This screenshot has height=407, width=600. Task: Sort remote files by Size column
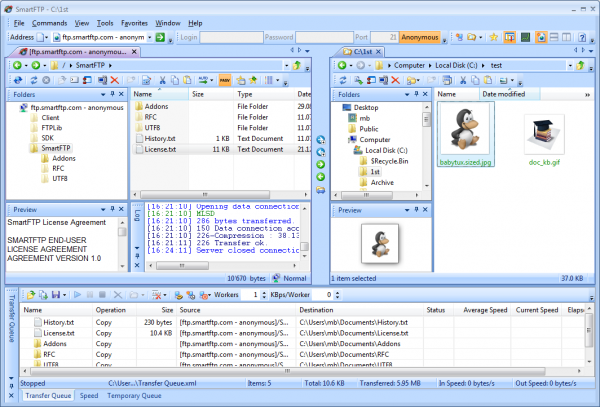tap(198, 94)
